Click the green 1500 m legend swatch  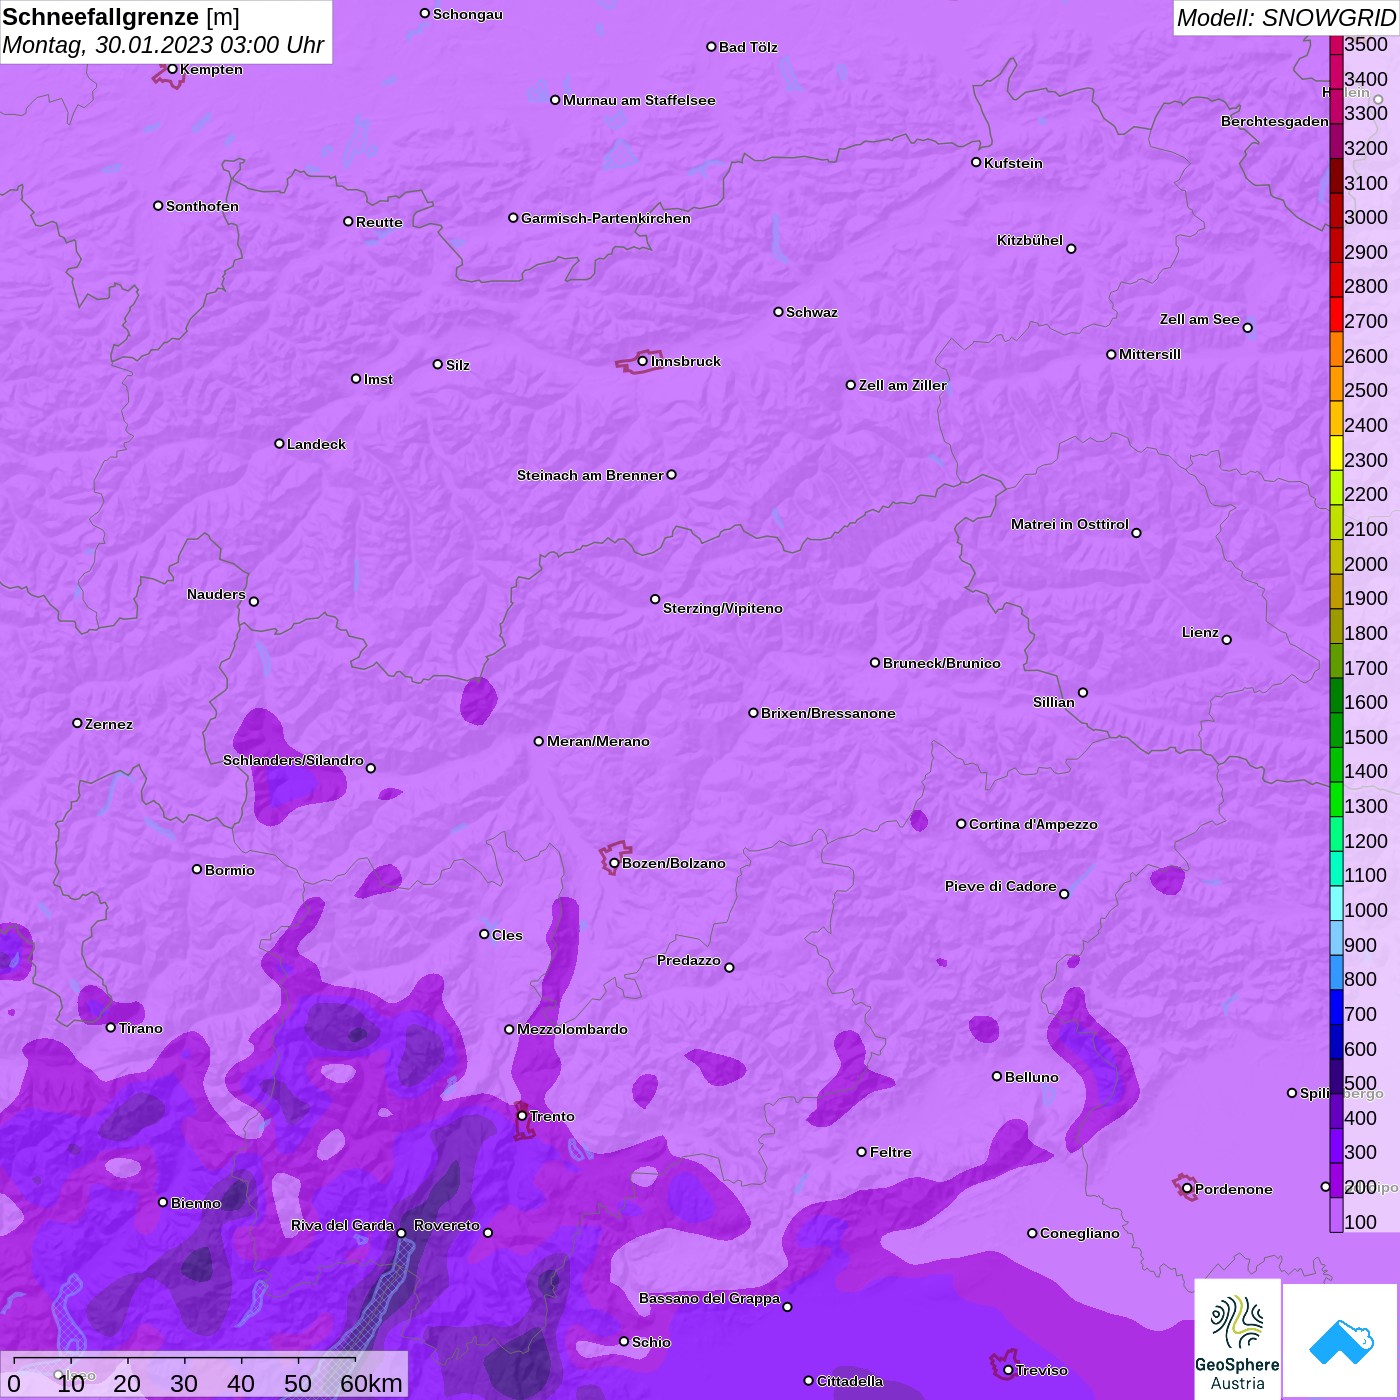(x=1336, y=729)
